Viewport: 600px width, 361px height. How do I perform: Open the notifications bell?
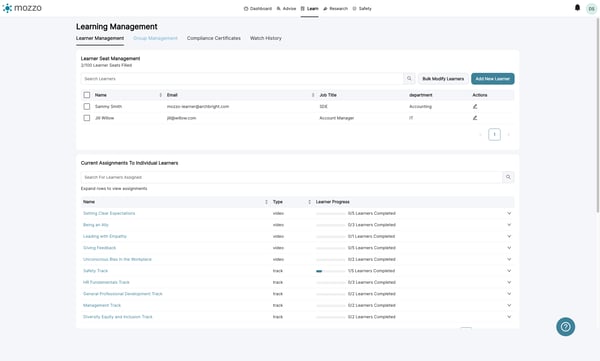[x=577, y=8]
